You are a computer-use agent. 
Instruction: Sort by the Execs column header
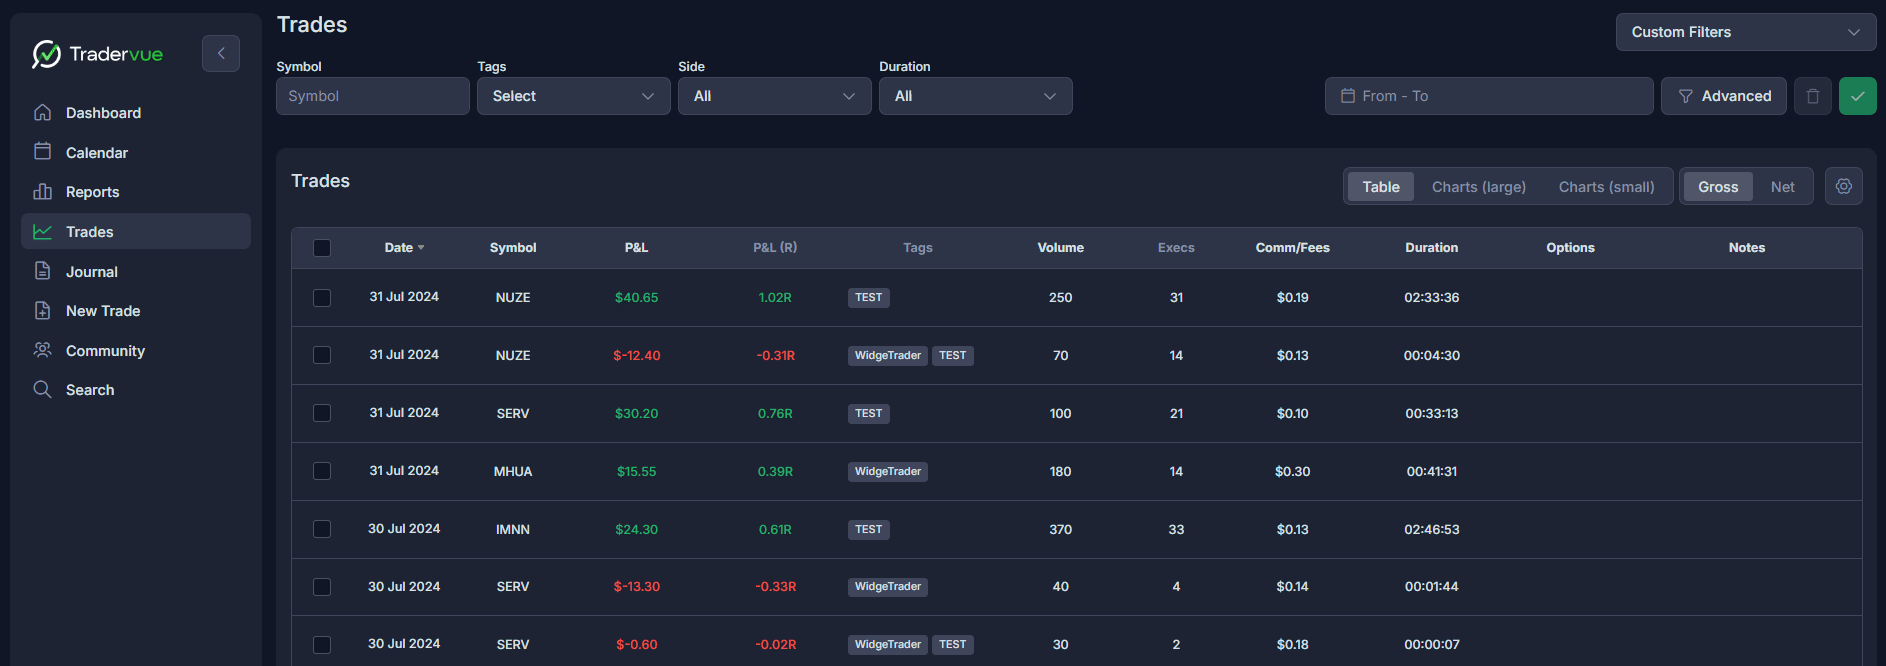(1176, 248)
